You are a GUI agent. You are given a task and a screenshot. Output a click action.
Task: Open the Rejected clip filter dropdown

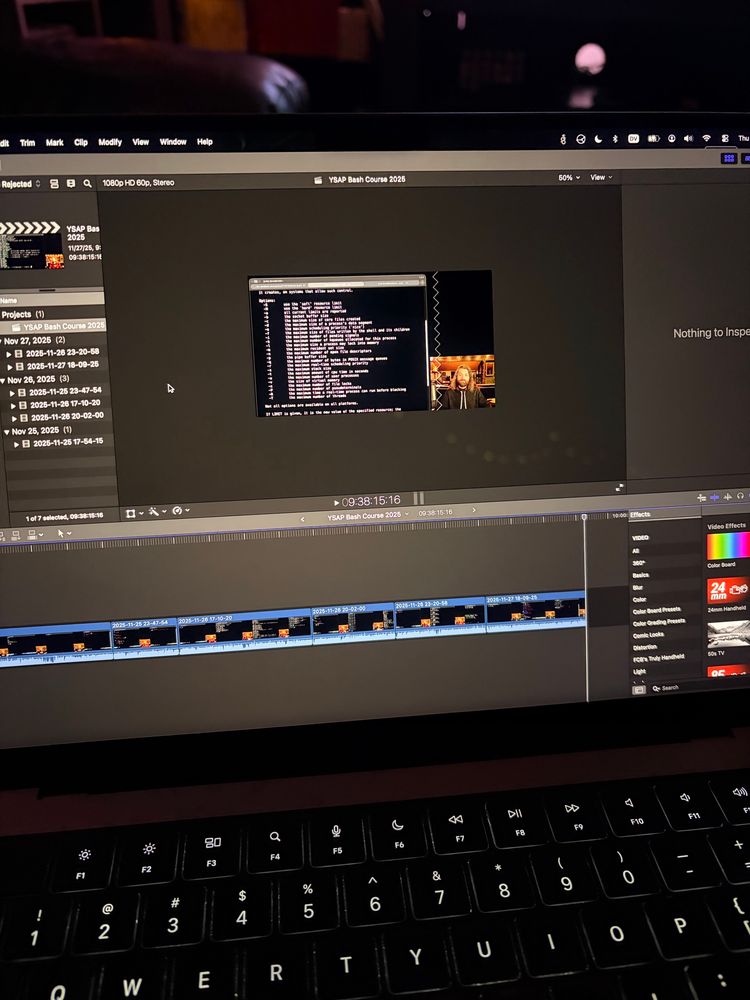click(x=20, y=184)
